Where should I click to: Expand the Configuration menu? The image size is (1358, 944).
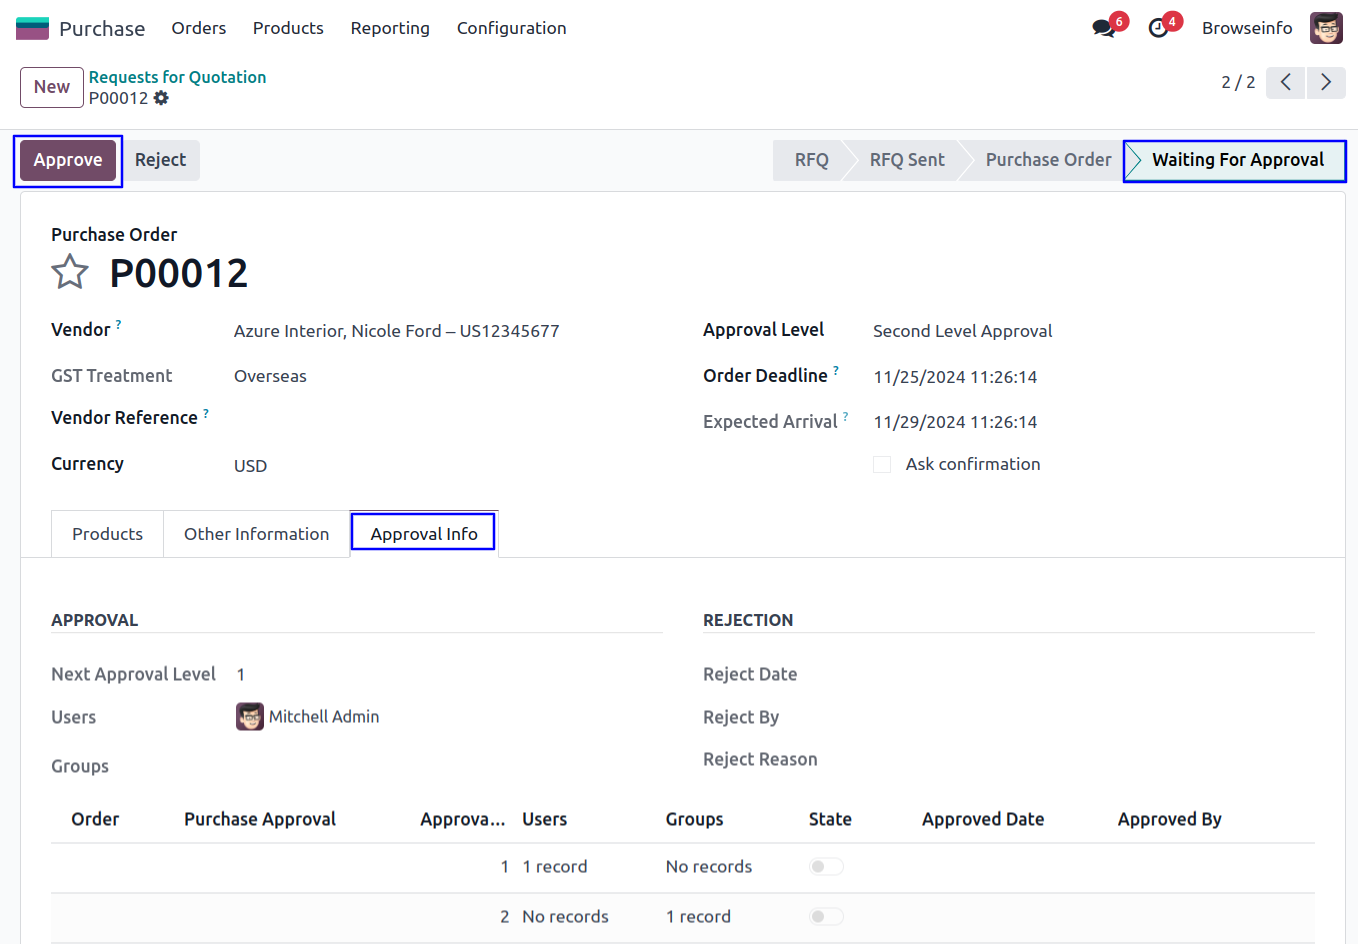[x=511, y=28]
